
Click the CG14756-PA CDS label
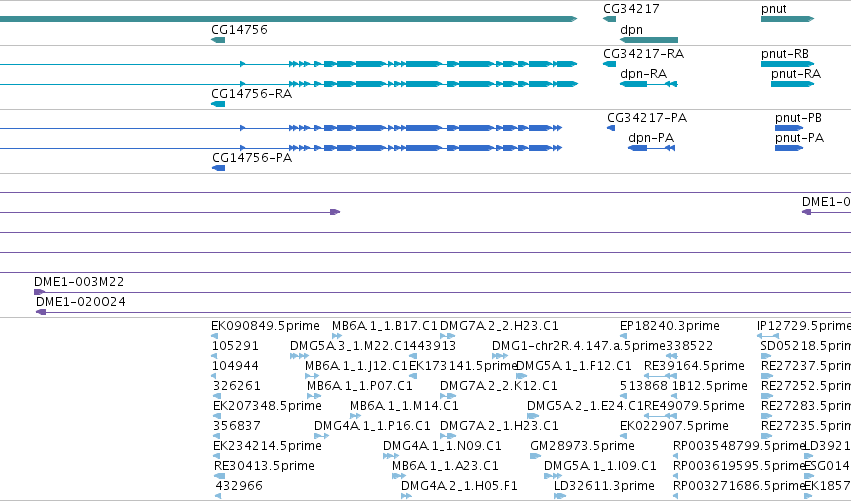252,158
